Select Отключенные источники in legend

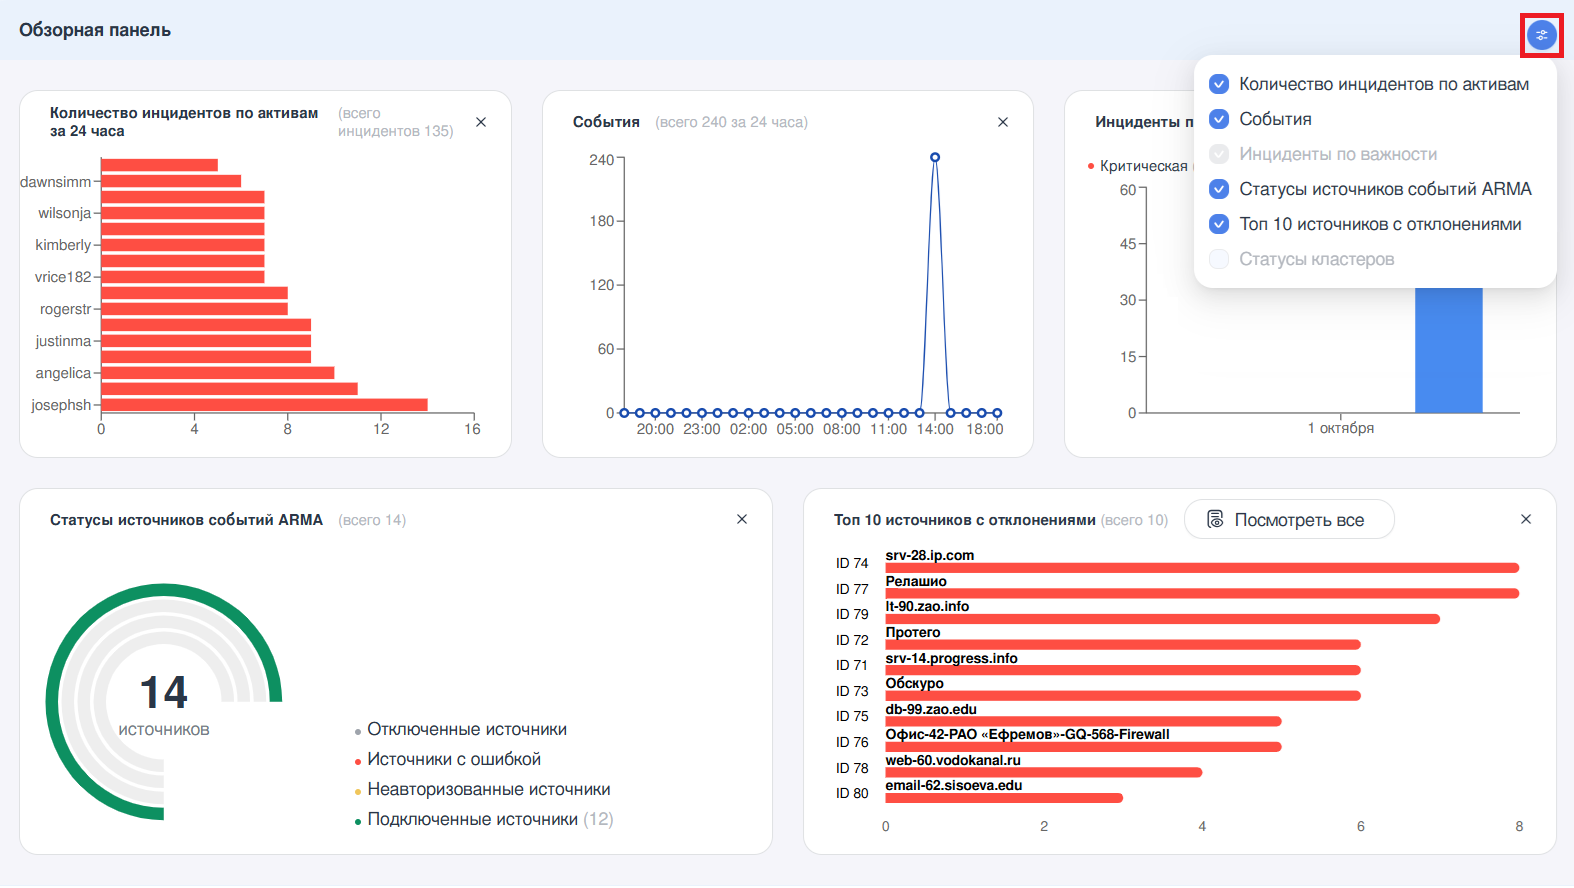(466, 730)
